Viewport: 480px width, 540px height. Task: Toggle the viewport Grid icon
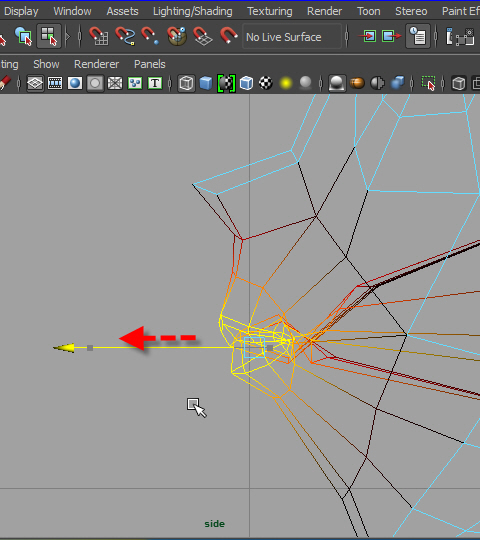[35, 83]
